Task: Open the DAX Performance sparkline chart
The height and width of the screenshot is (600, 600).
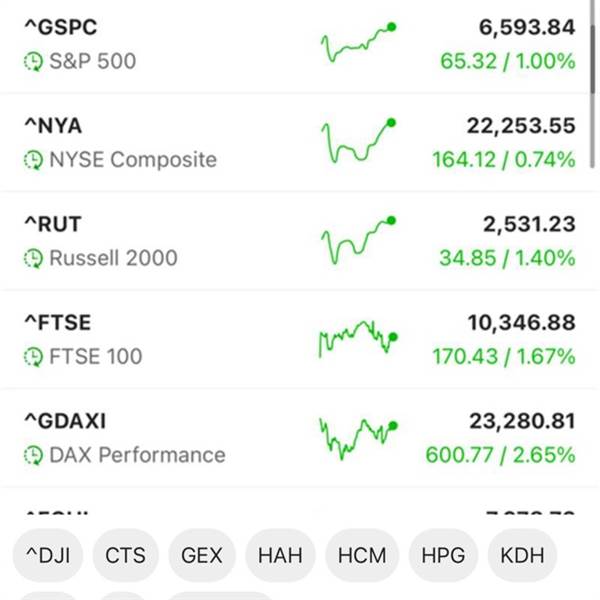Action: 358,437
